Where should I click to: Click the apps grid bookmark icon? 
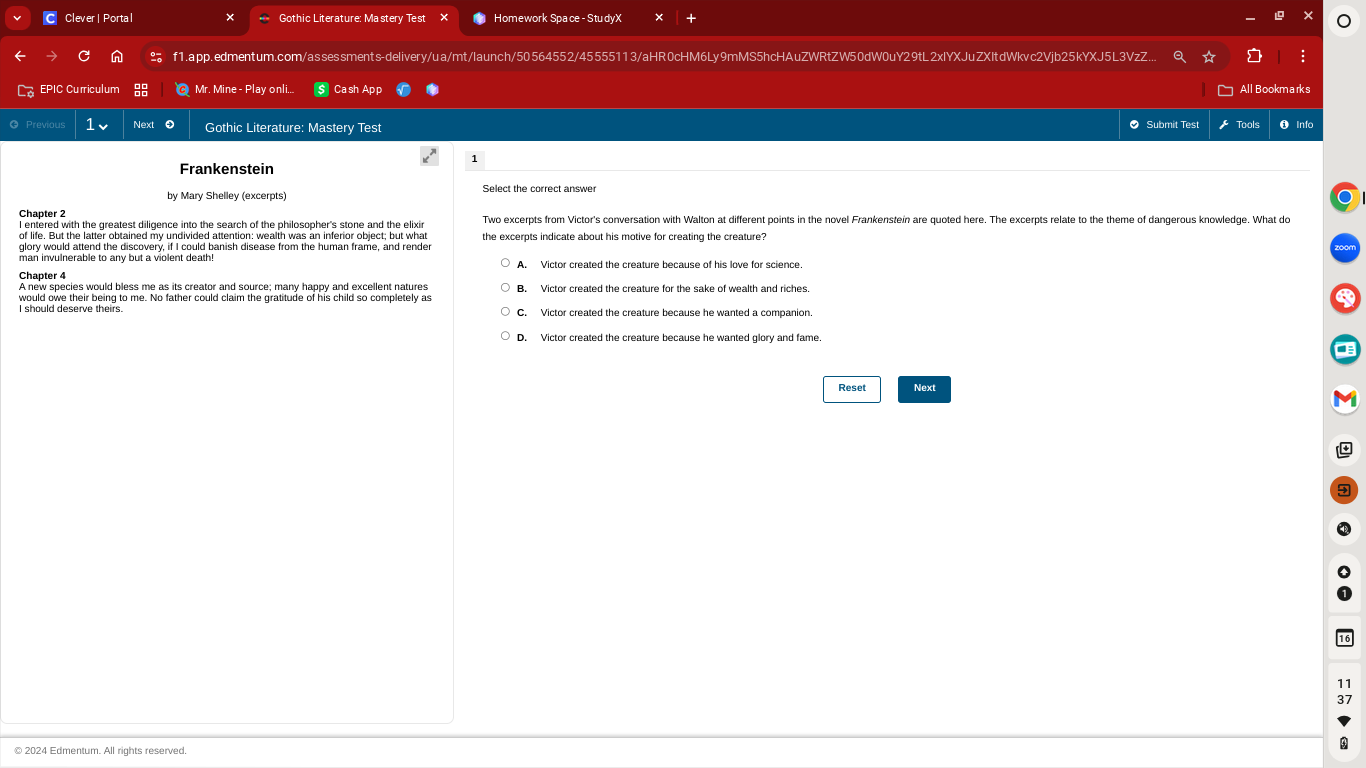[x=141, y=89]
